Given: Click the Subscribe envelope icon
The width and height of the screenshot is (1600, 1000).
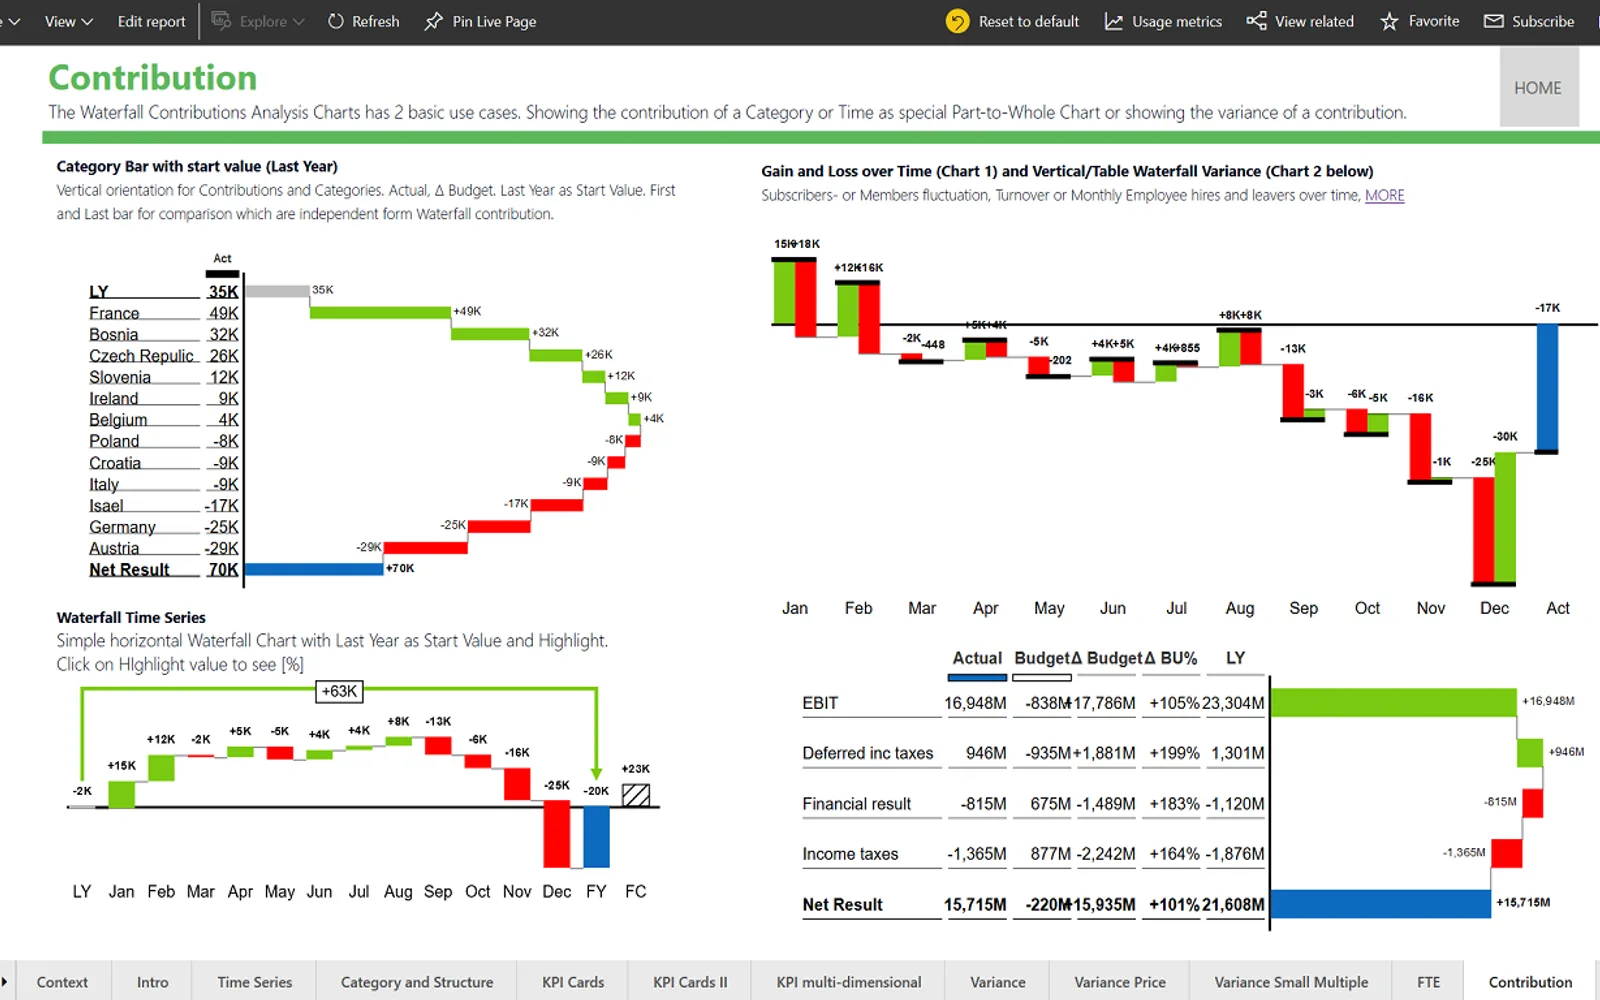Looking at the screenshot, I should (1493, 21).
